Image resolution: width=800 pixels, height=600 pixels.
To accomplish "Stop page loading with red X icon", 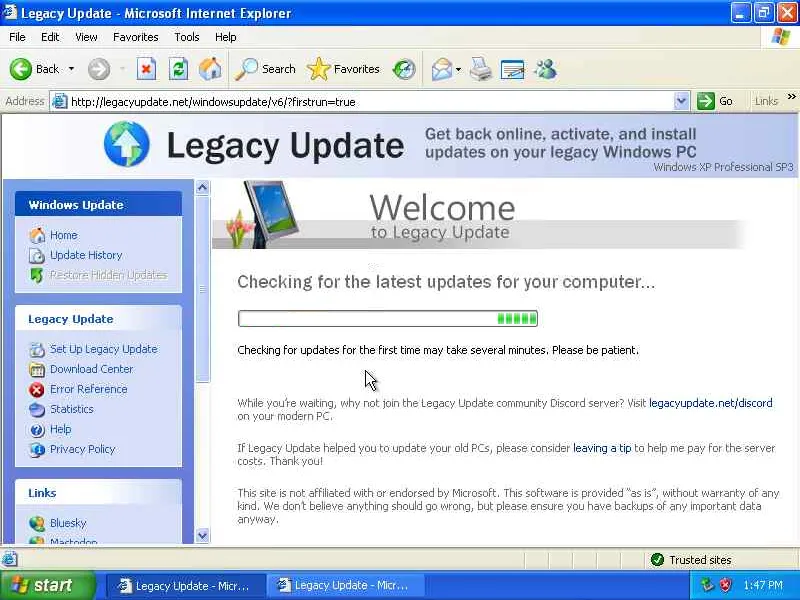I will pos(146,69).
